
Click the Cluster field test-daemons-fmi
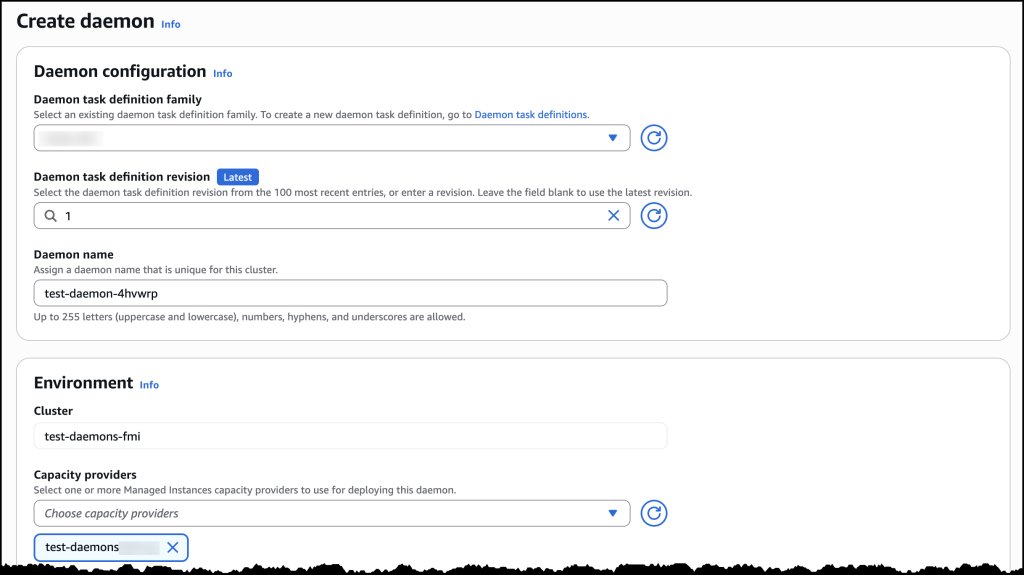tap(350, 436)
